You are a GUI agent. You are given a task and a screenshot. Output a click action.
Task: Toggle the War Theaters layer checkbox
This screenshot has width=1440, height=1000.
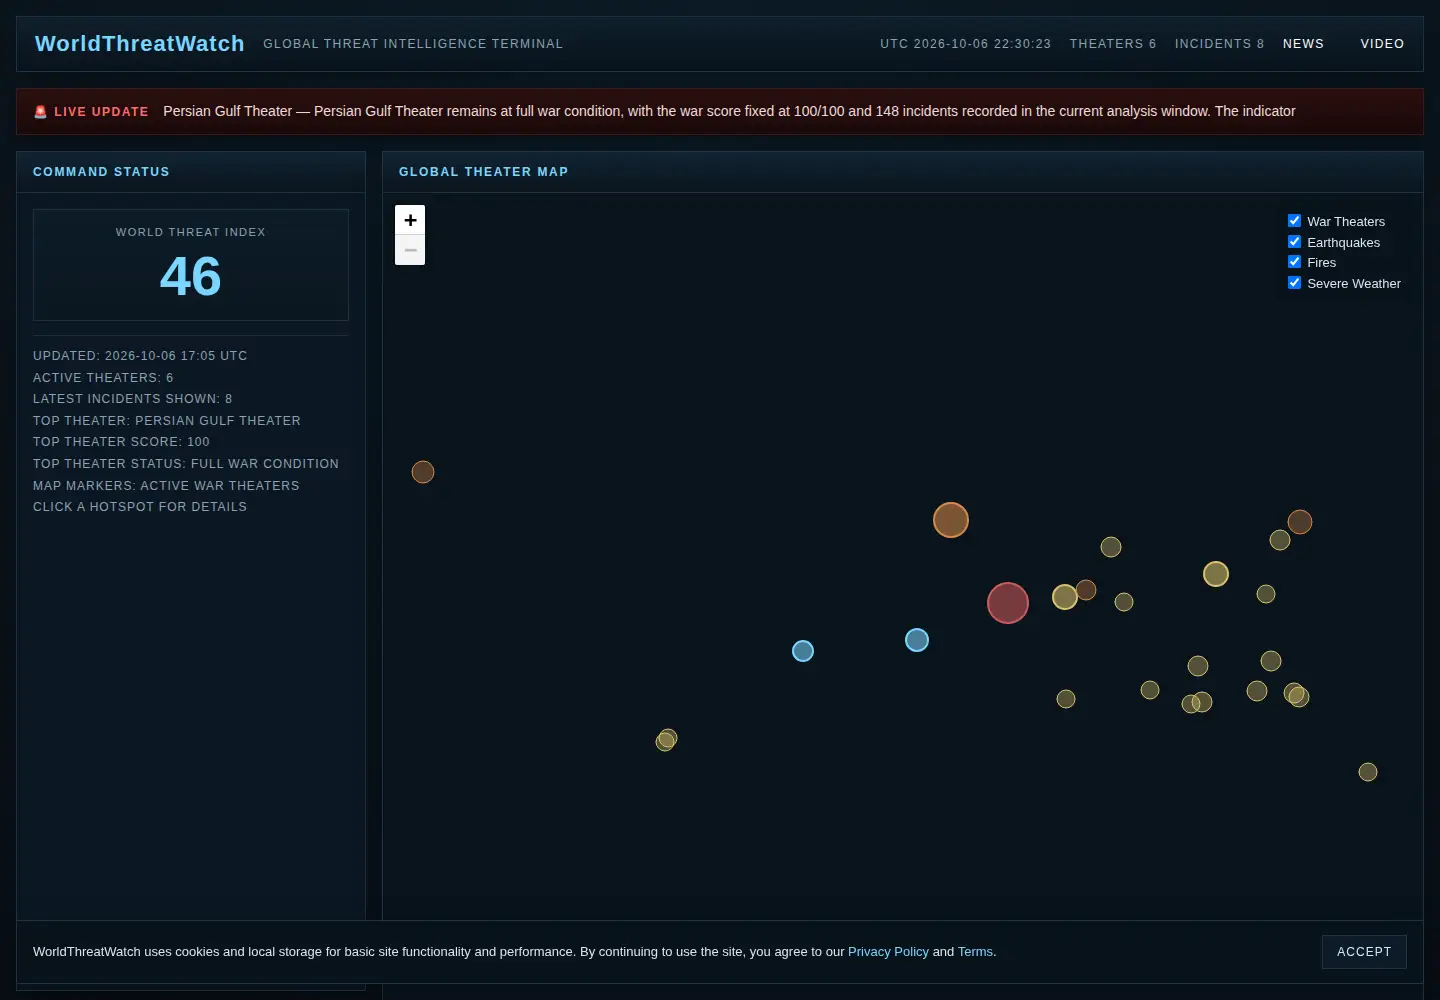point(1295,221)
